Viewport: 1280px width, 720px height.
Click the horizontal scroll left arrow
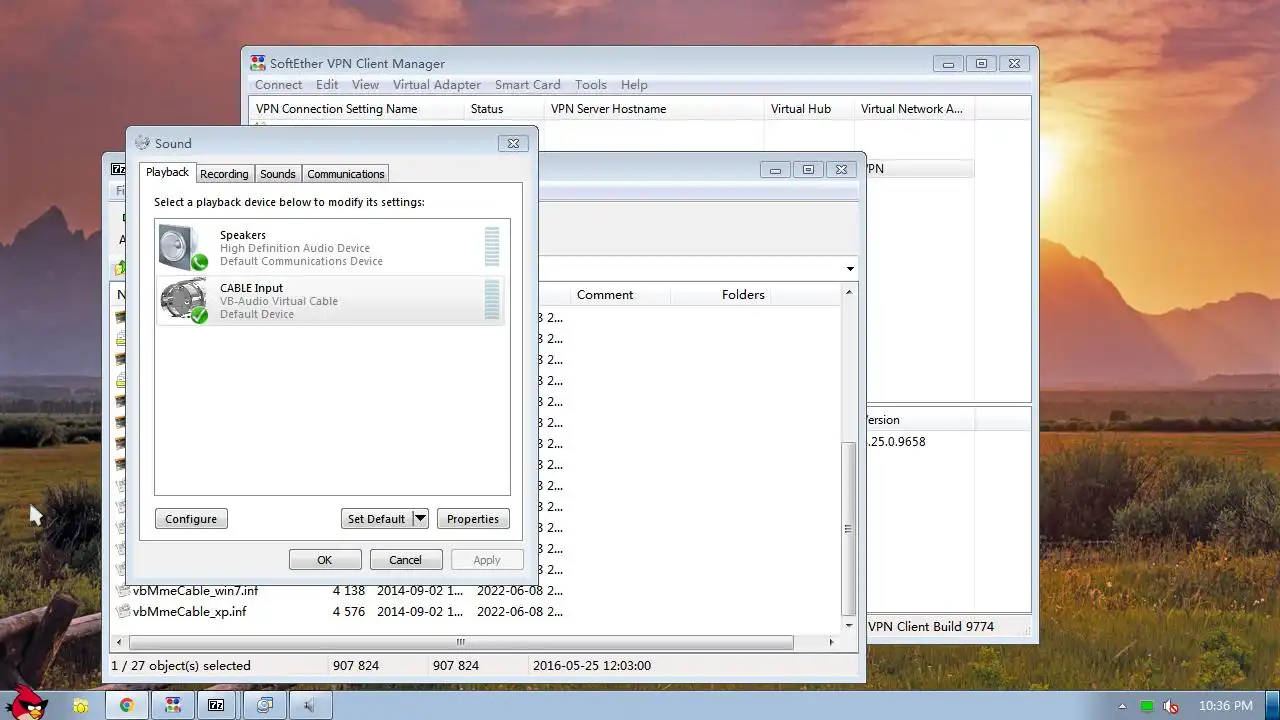120,642
